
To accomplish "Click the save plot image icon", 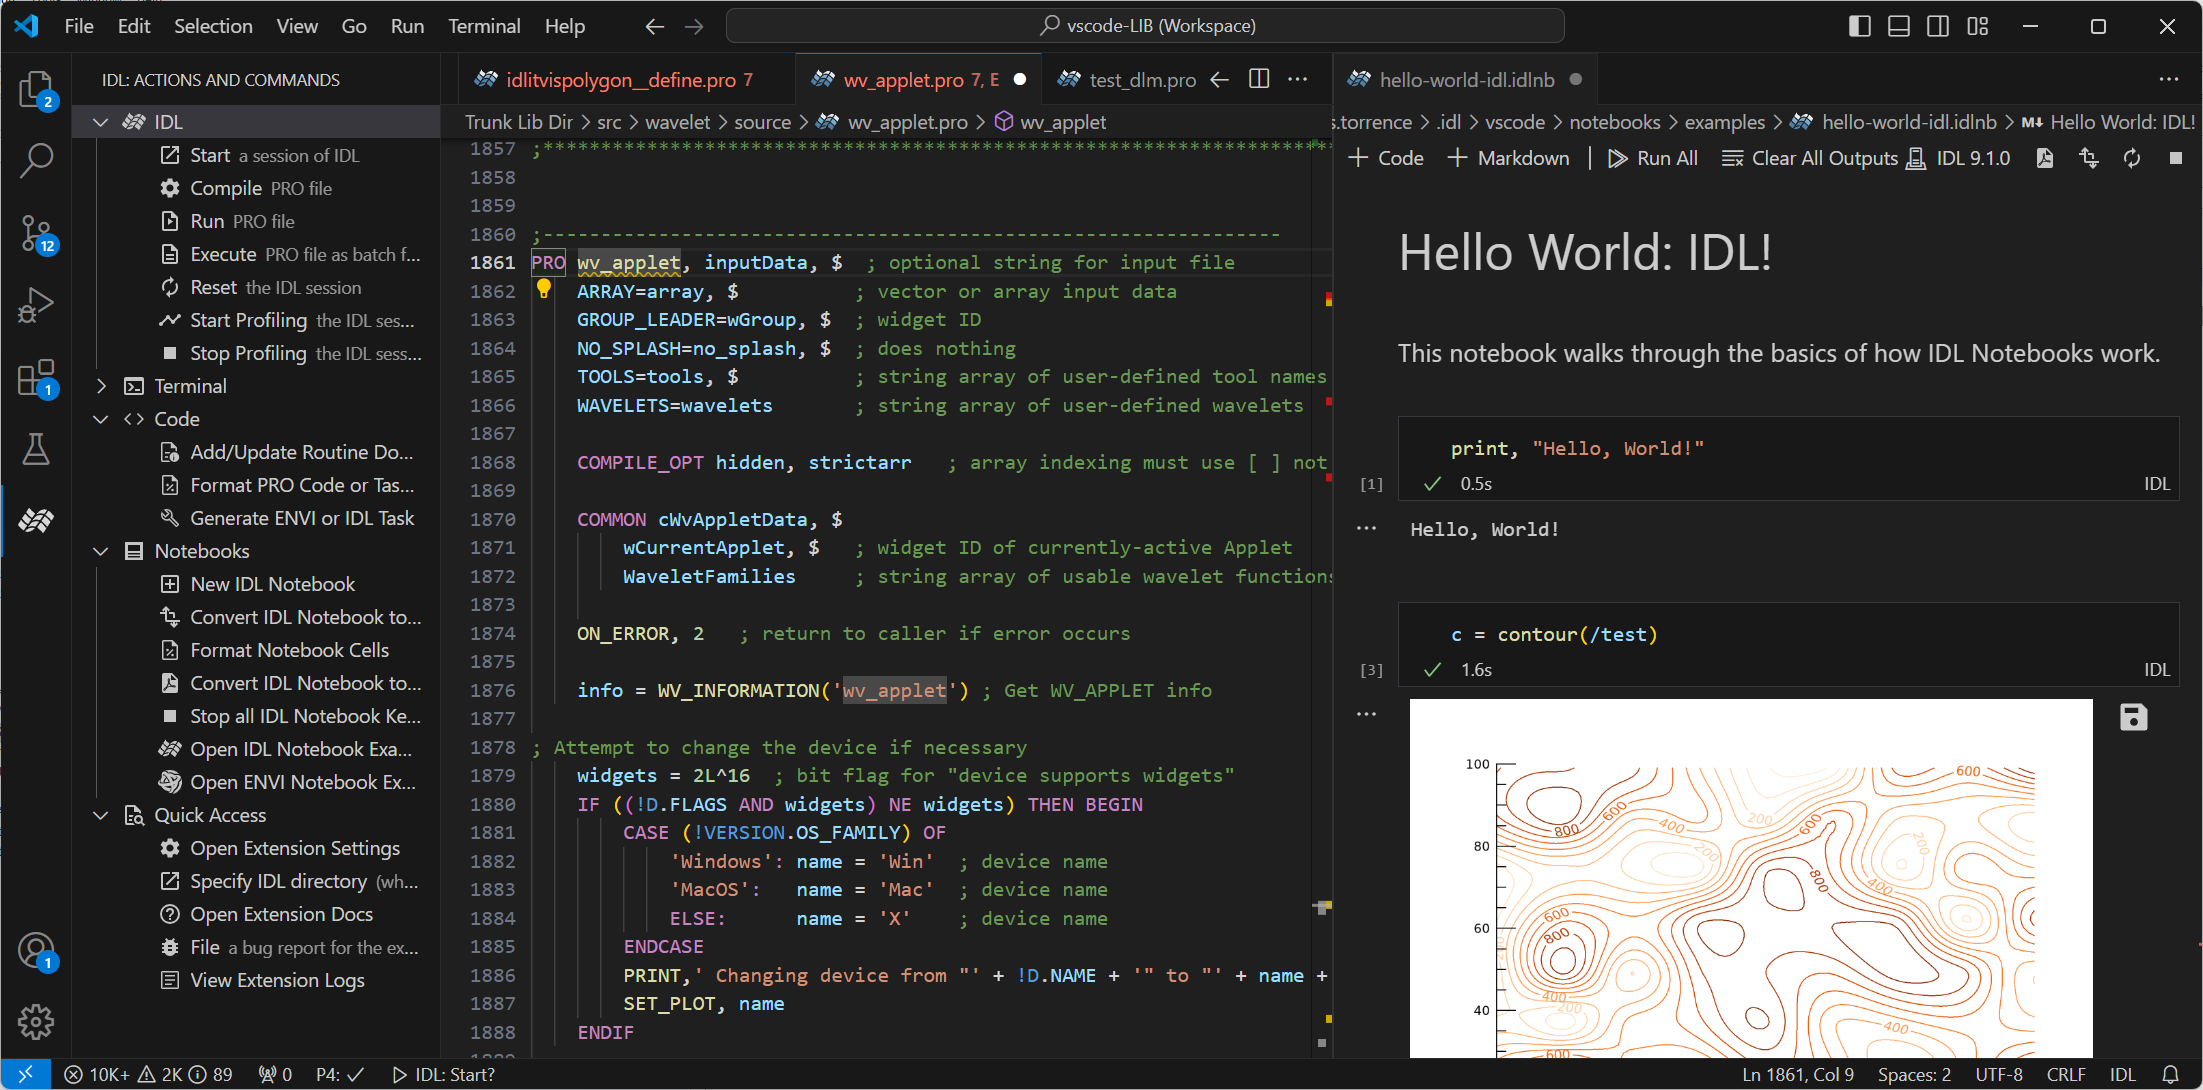I will [2133, 717].
